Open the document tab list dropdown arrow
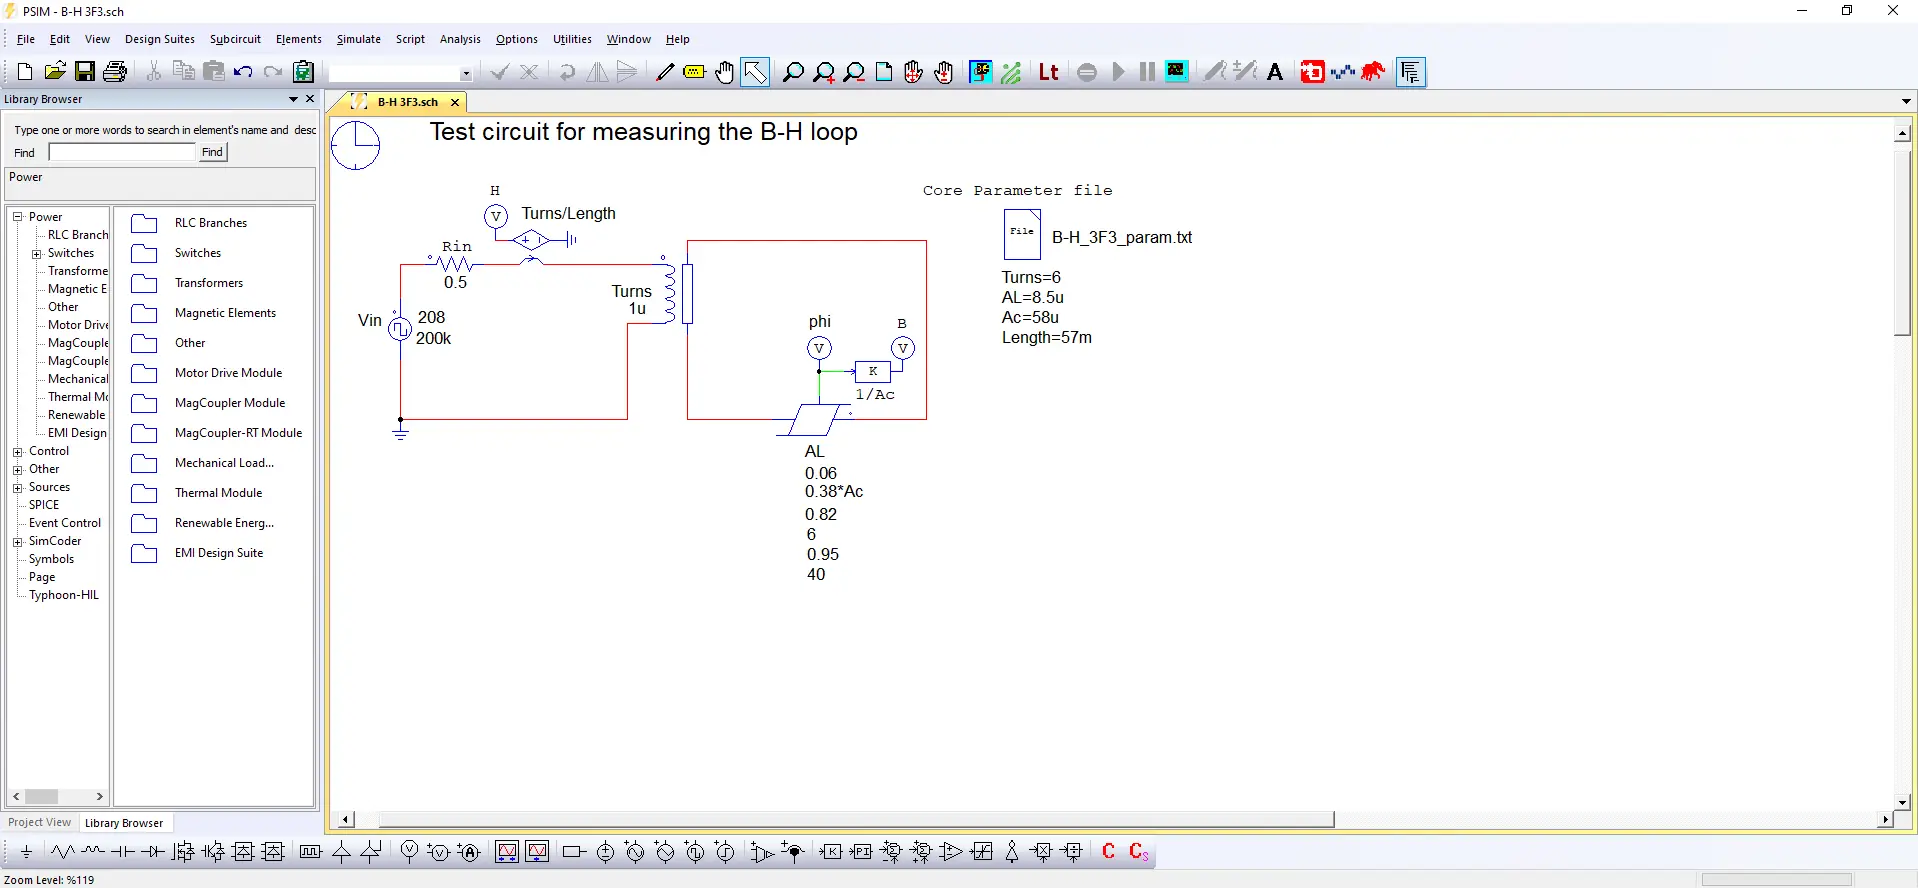The height and width of the screenshot is (888, 1918). [1906, 101]
